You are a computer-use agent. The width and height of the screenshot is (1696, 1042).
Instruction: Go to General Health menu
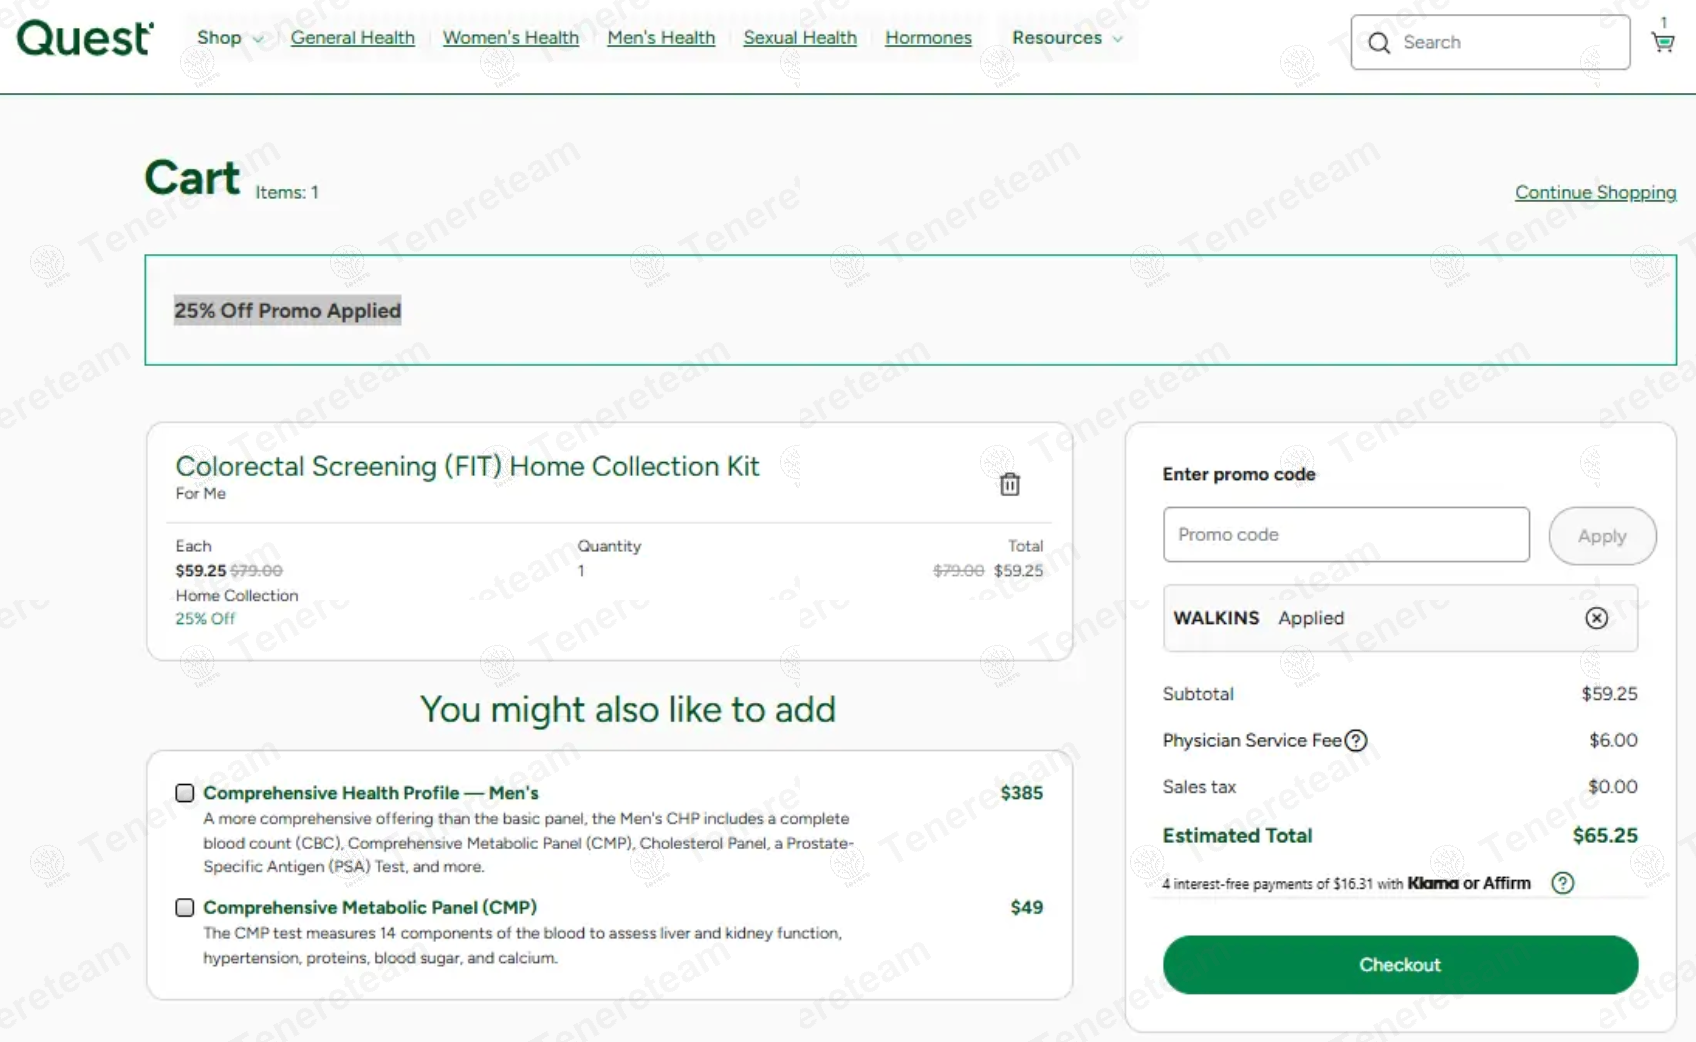click(x=352, y=38)
